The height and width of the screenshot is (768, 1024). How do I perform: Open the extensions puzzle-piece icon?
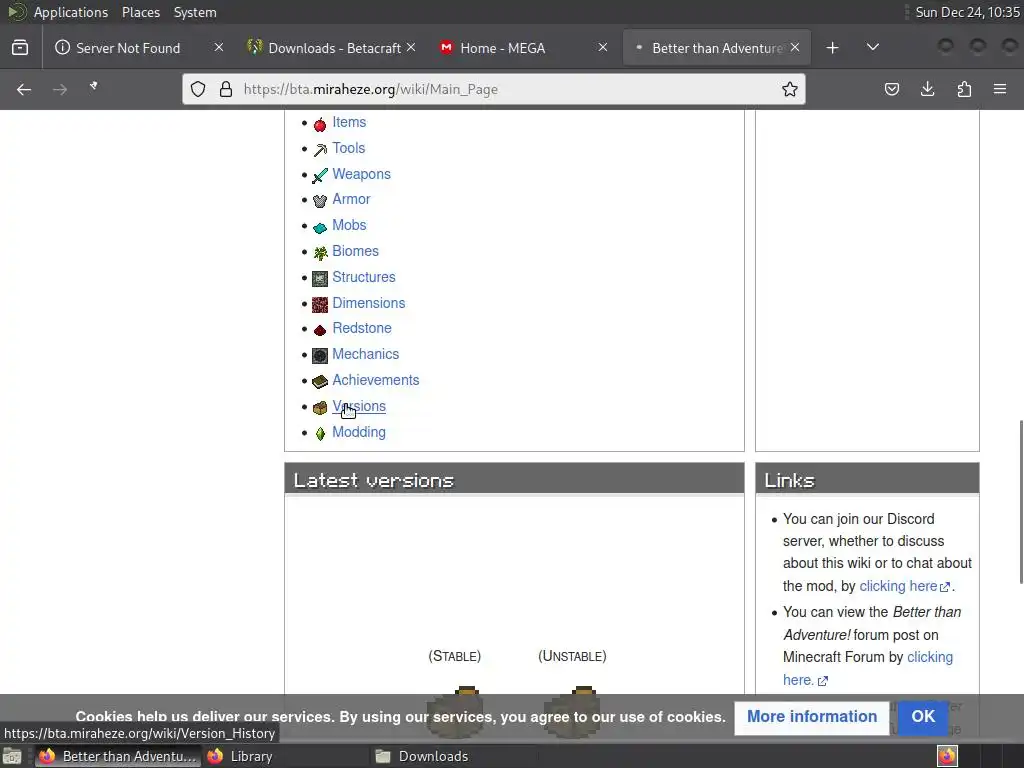tap(964, 89)
